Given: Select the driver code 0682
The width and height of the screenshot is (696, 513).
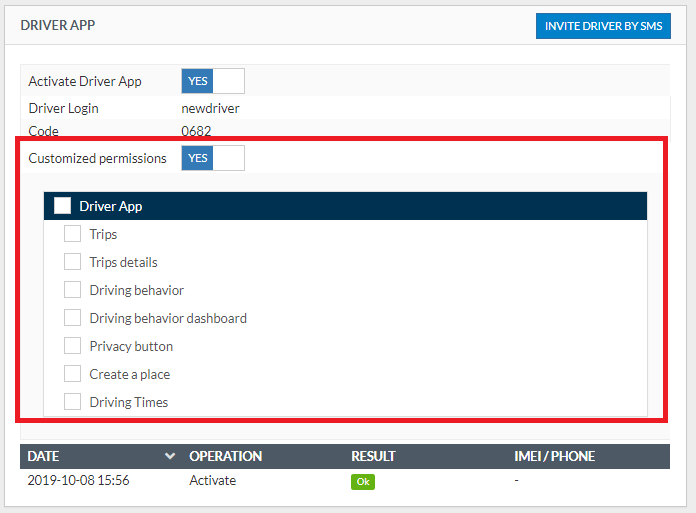Looking at the screenshot, I should pyautogui.click(x=196, y=131).
